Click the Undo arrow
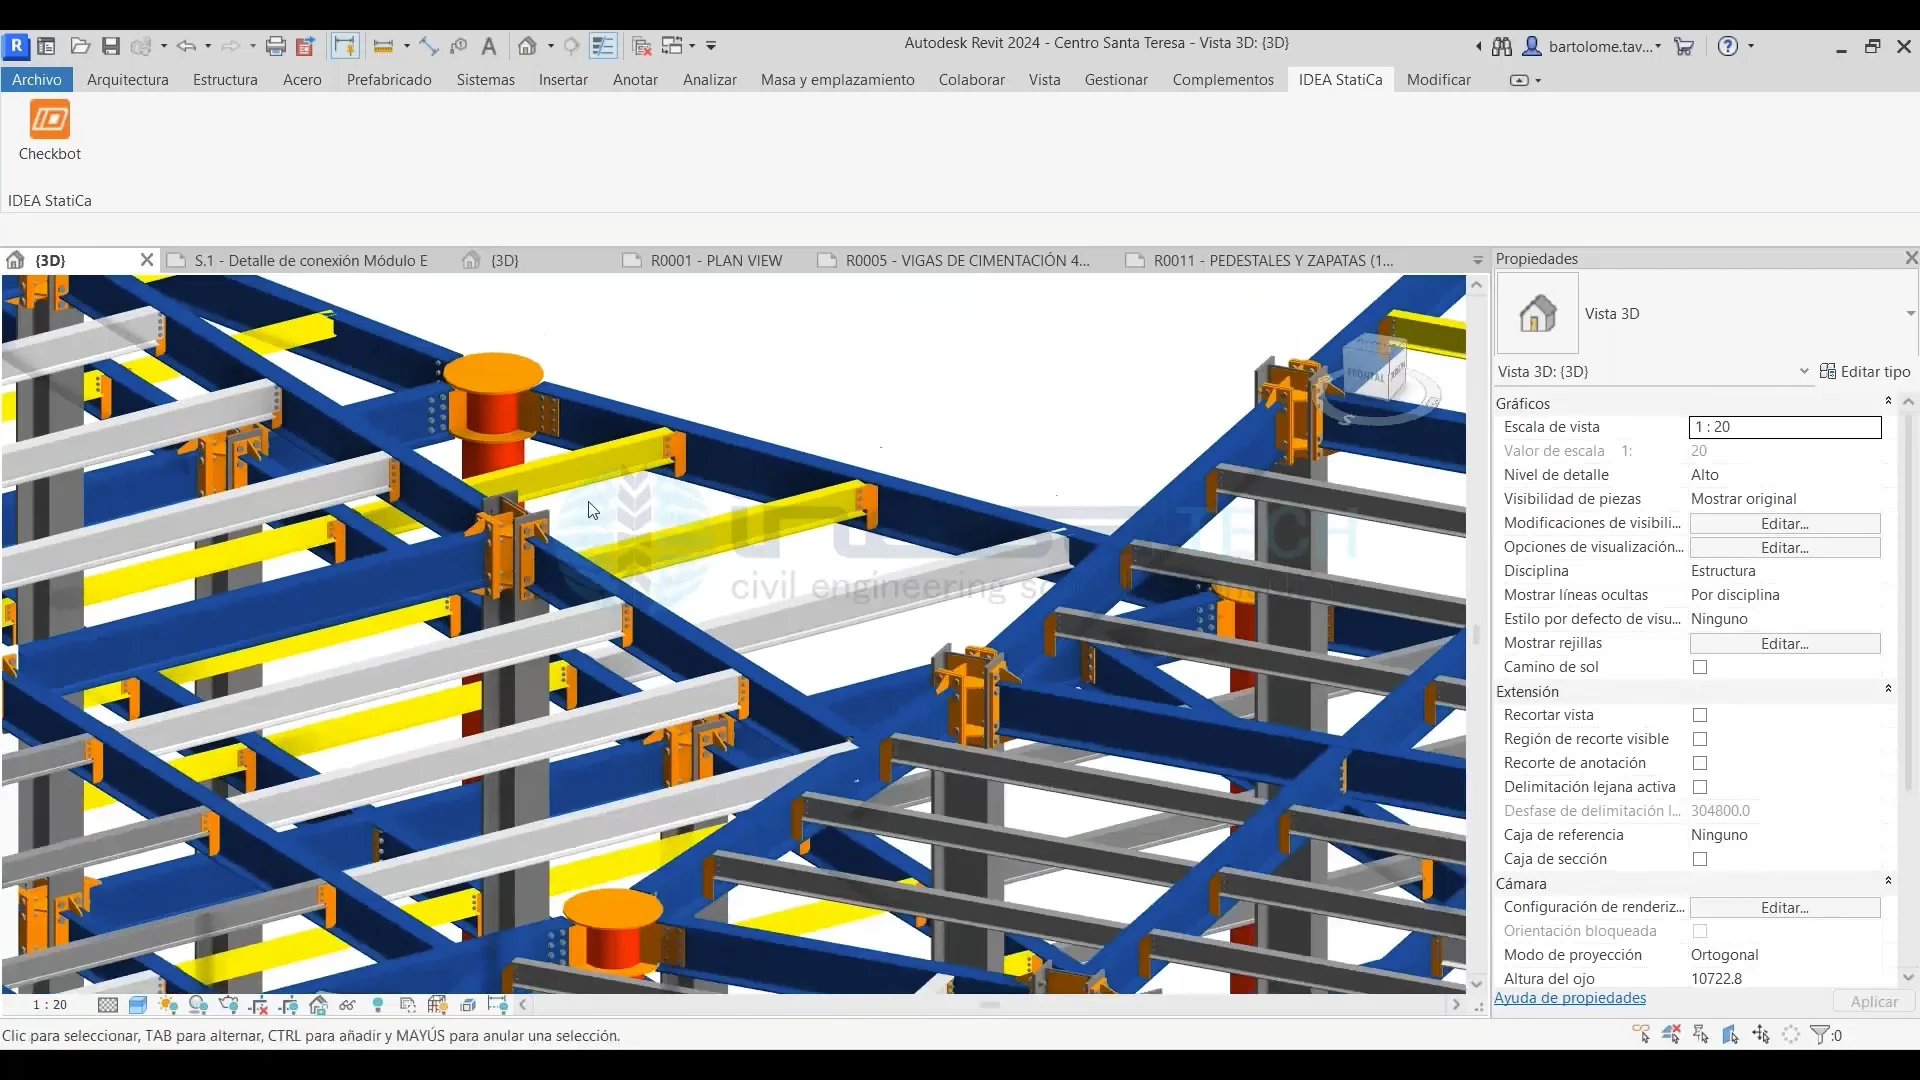This screenshot has width=1920, height=1080. coord(188,46)
